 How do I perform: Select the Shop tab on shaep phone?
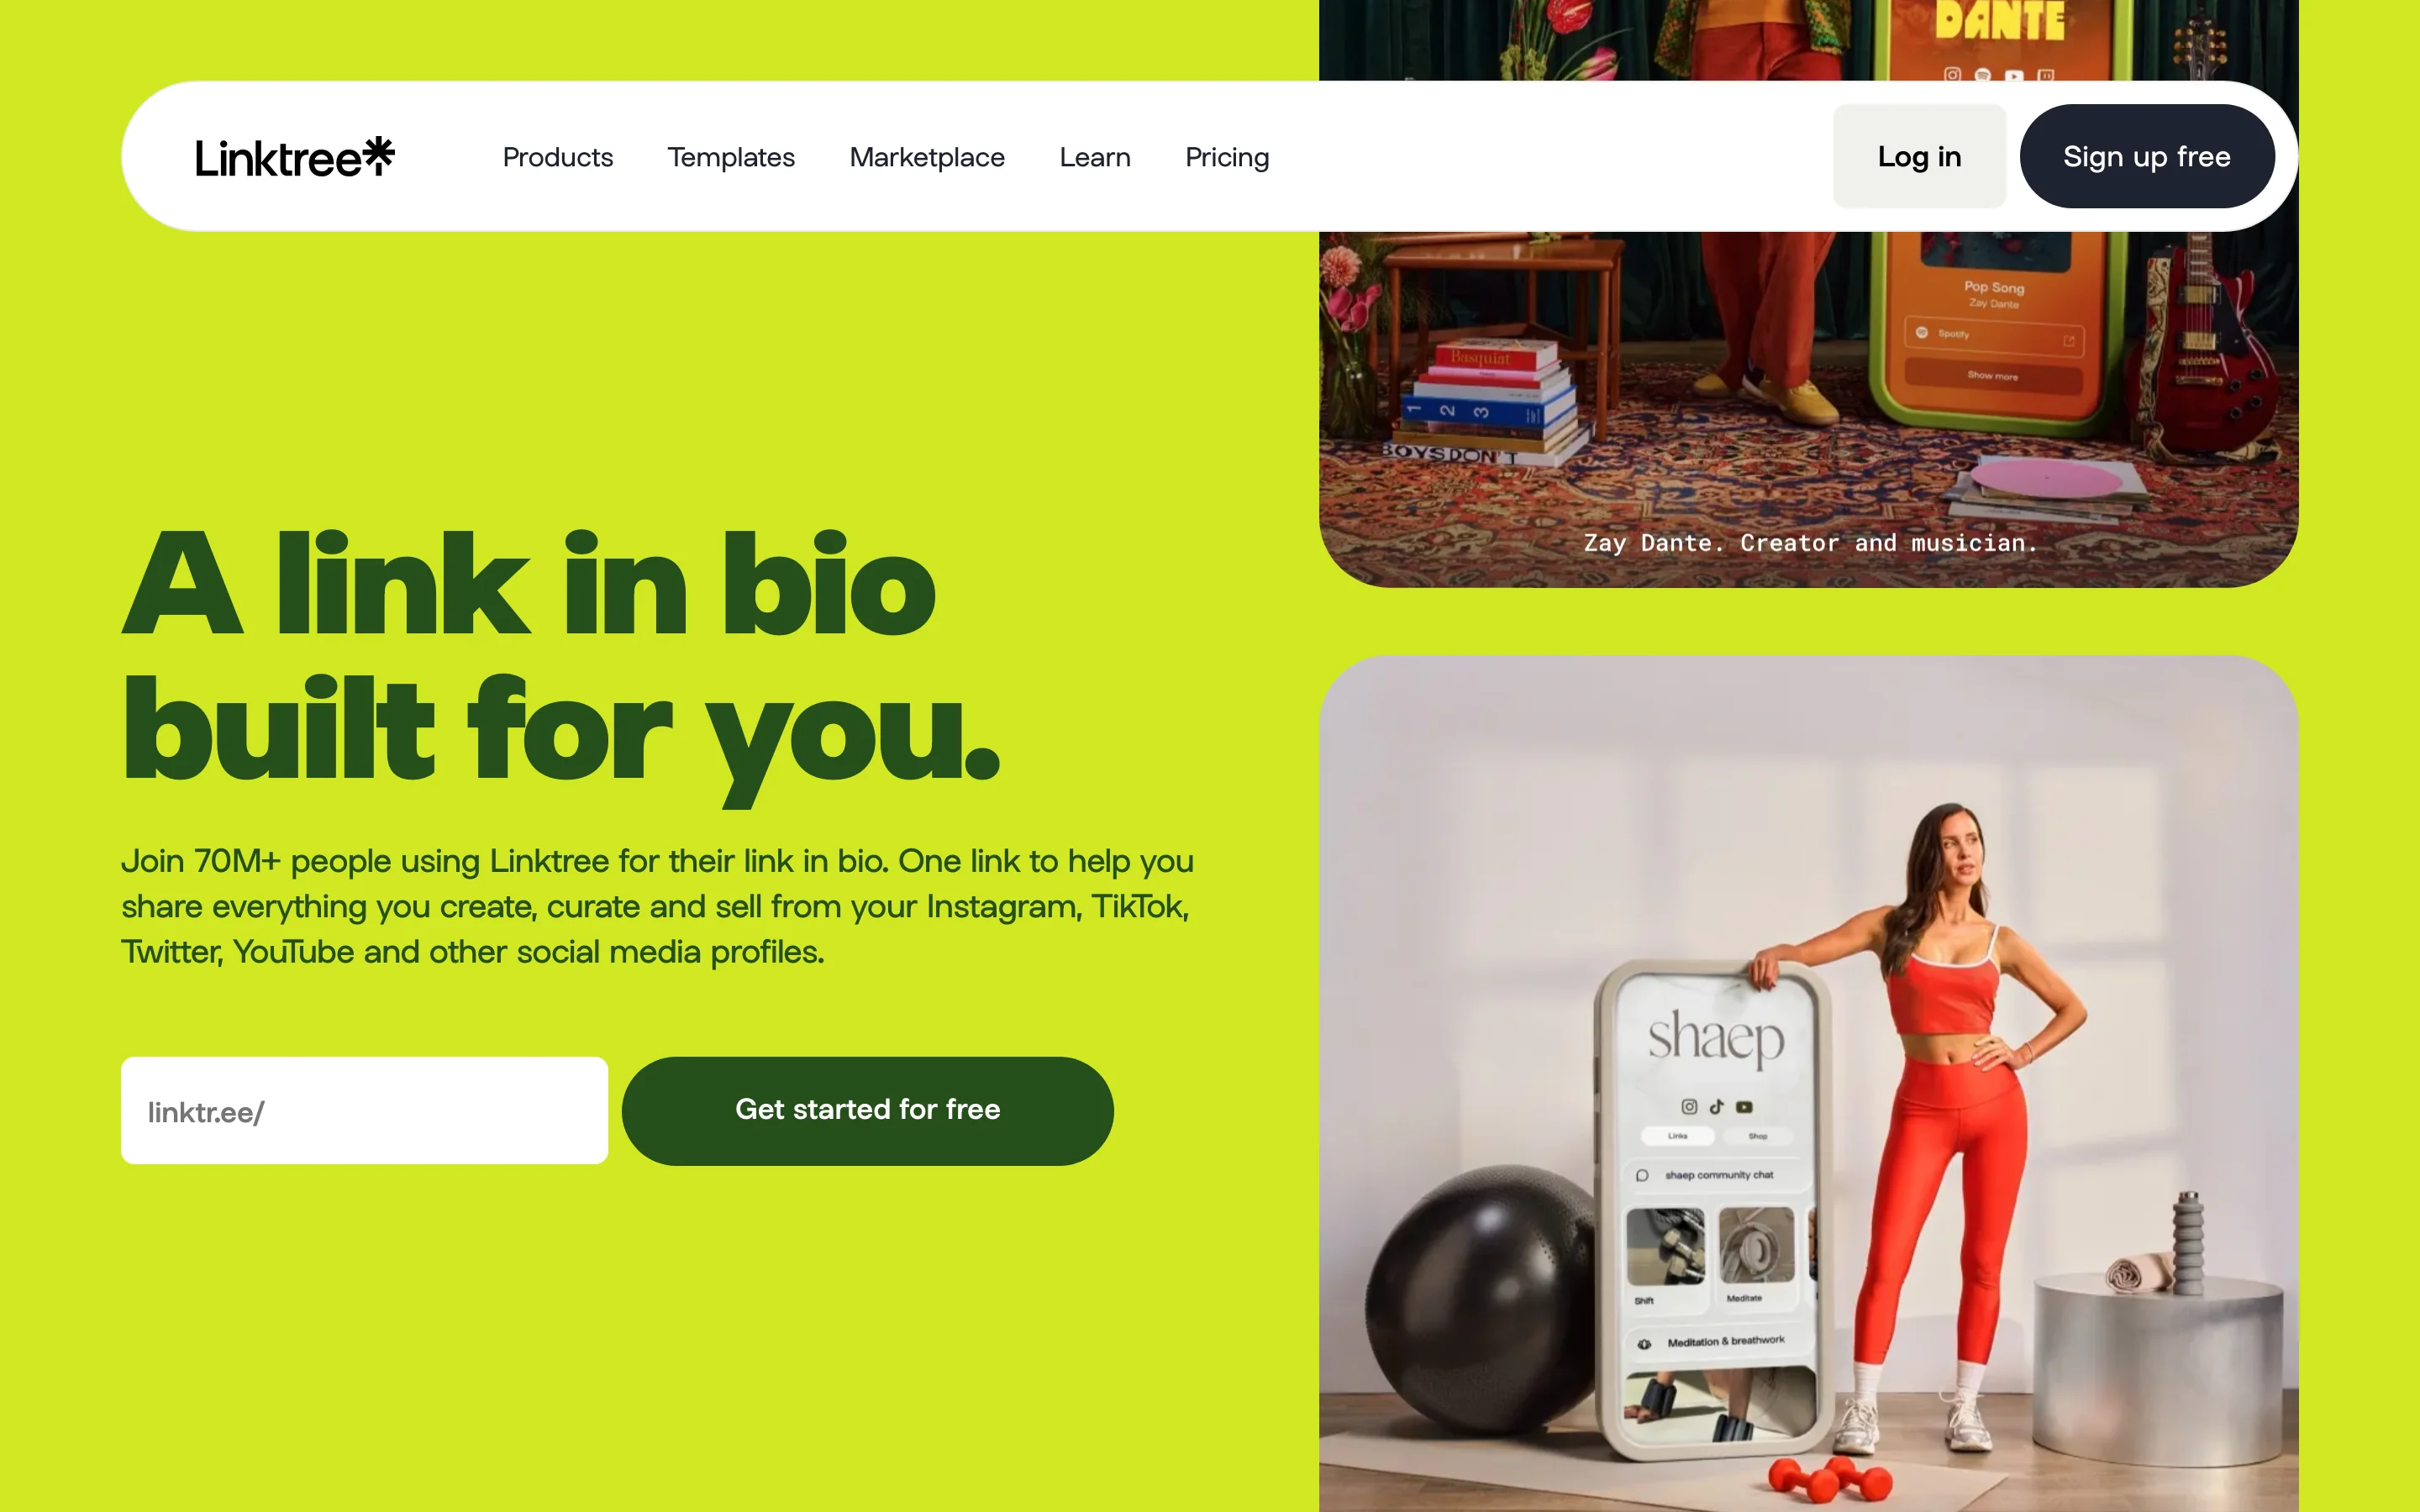tap(1757, 1136)
